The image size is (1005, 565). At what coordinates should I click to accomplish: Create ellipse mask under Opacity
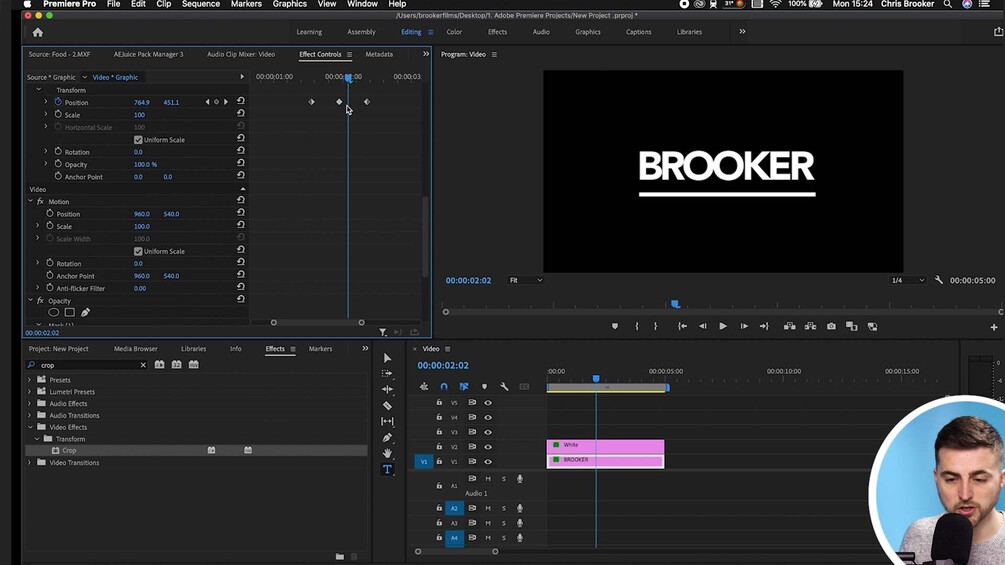click(x=54, y=313)
